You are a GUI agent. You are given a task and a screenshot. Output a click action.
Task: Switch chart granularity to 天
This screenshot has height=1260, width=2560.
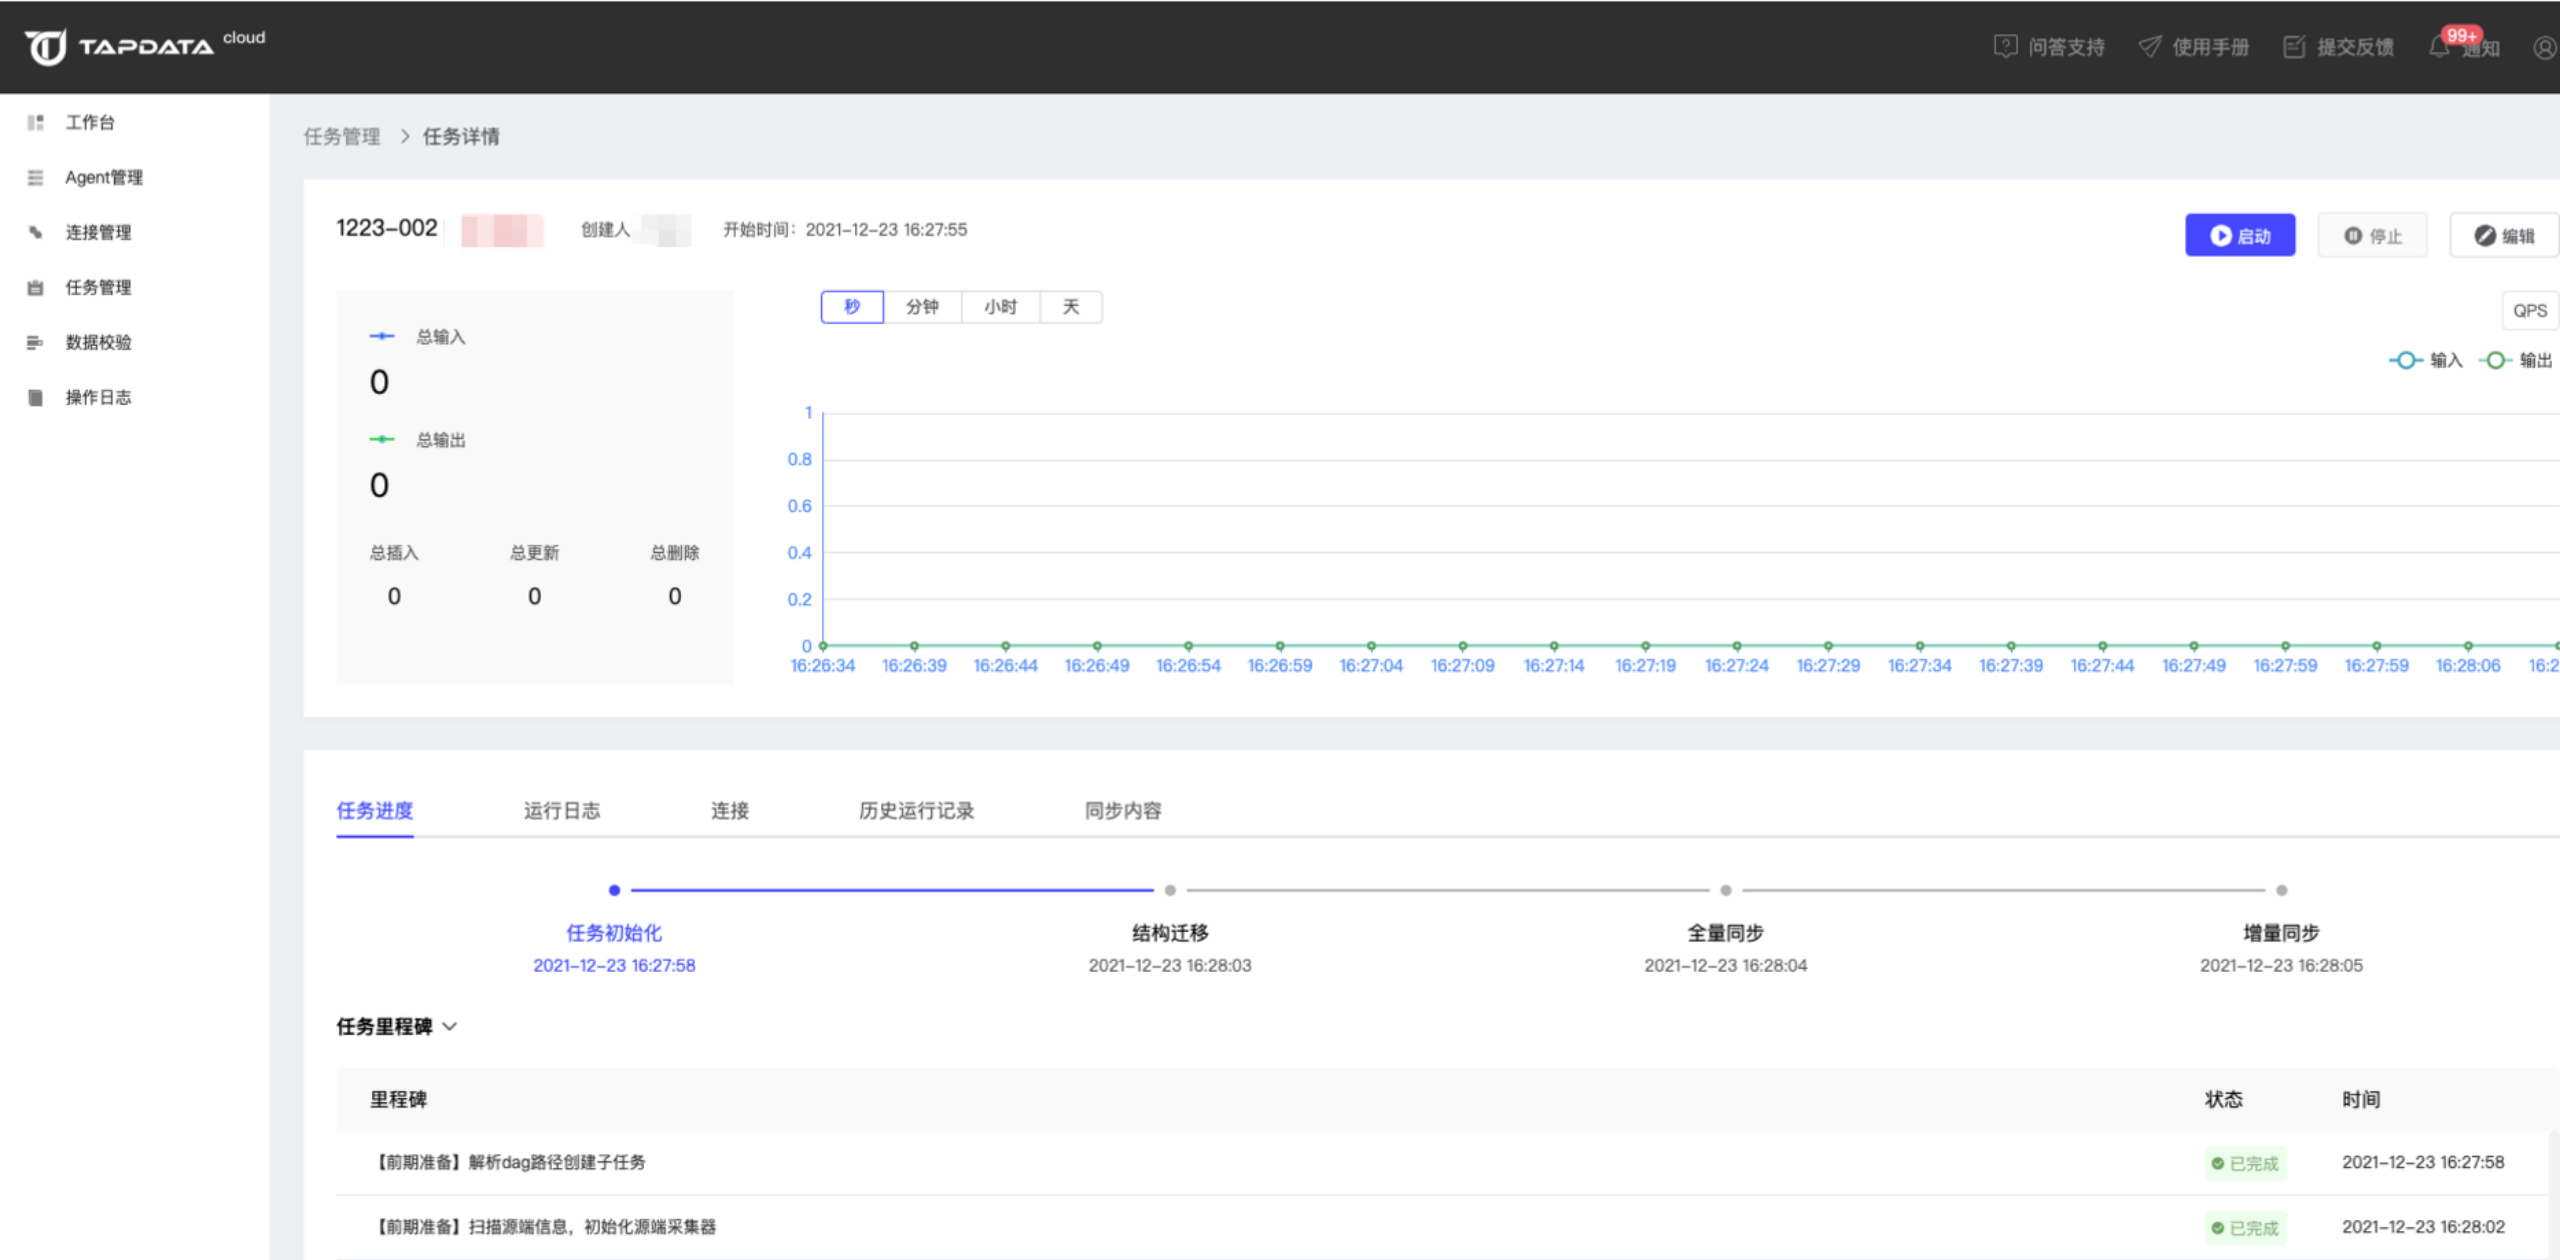[x=1070, y=307]
